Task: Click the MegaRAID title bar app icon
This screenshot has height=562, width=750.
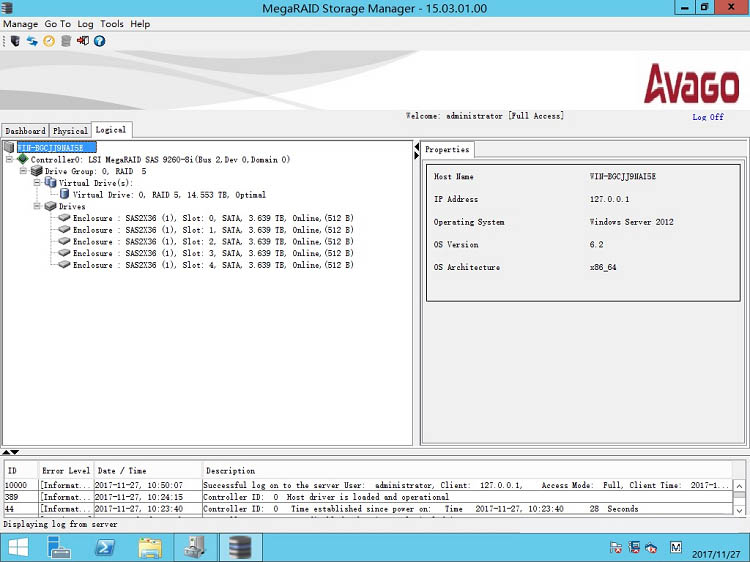Action: pyautogui.click(x=7, y=8)
